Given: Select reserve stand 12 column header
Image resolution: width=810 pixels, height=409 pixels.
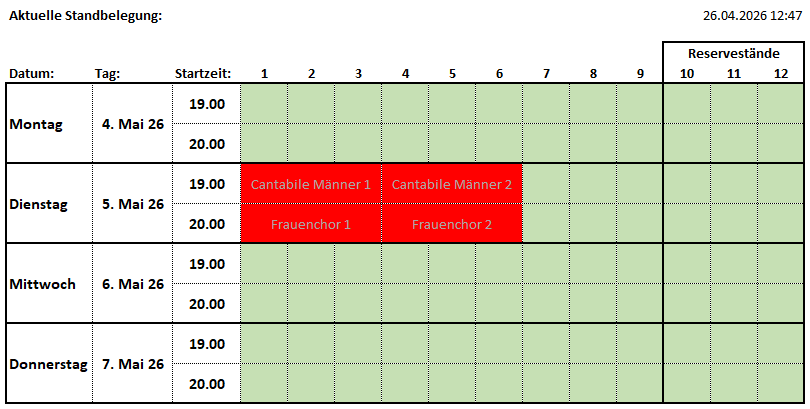Looking at the screenshot, I should coord(781,73).
